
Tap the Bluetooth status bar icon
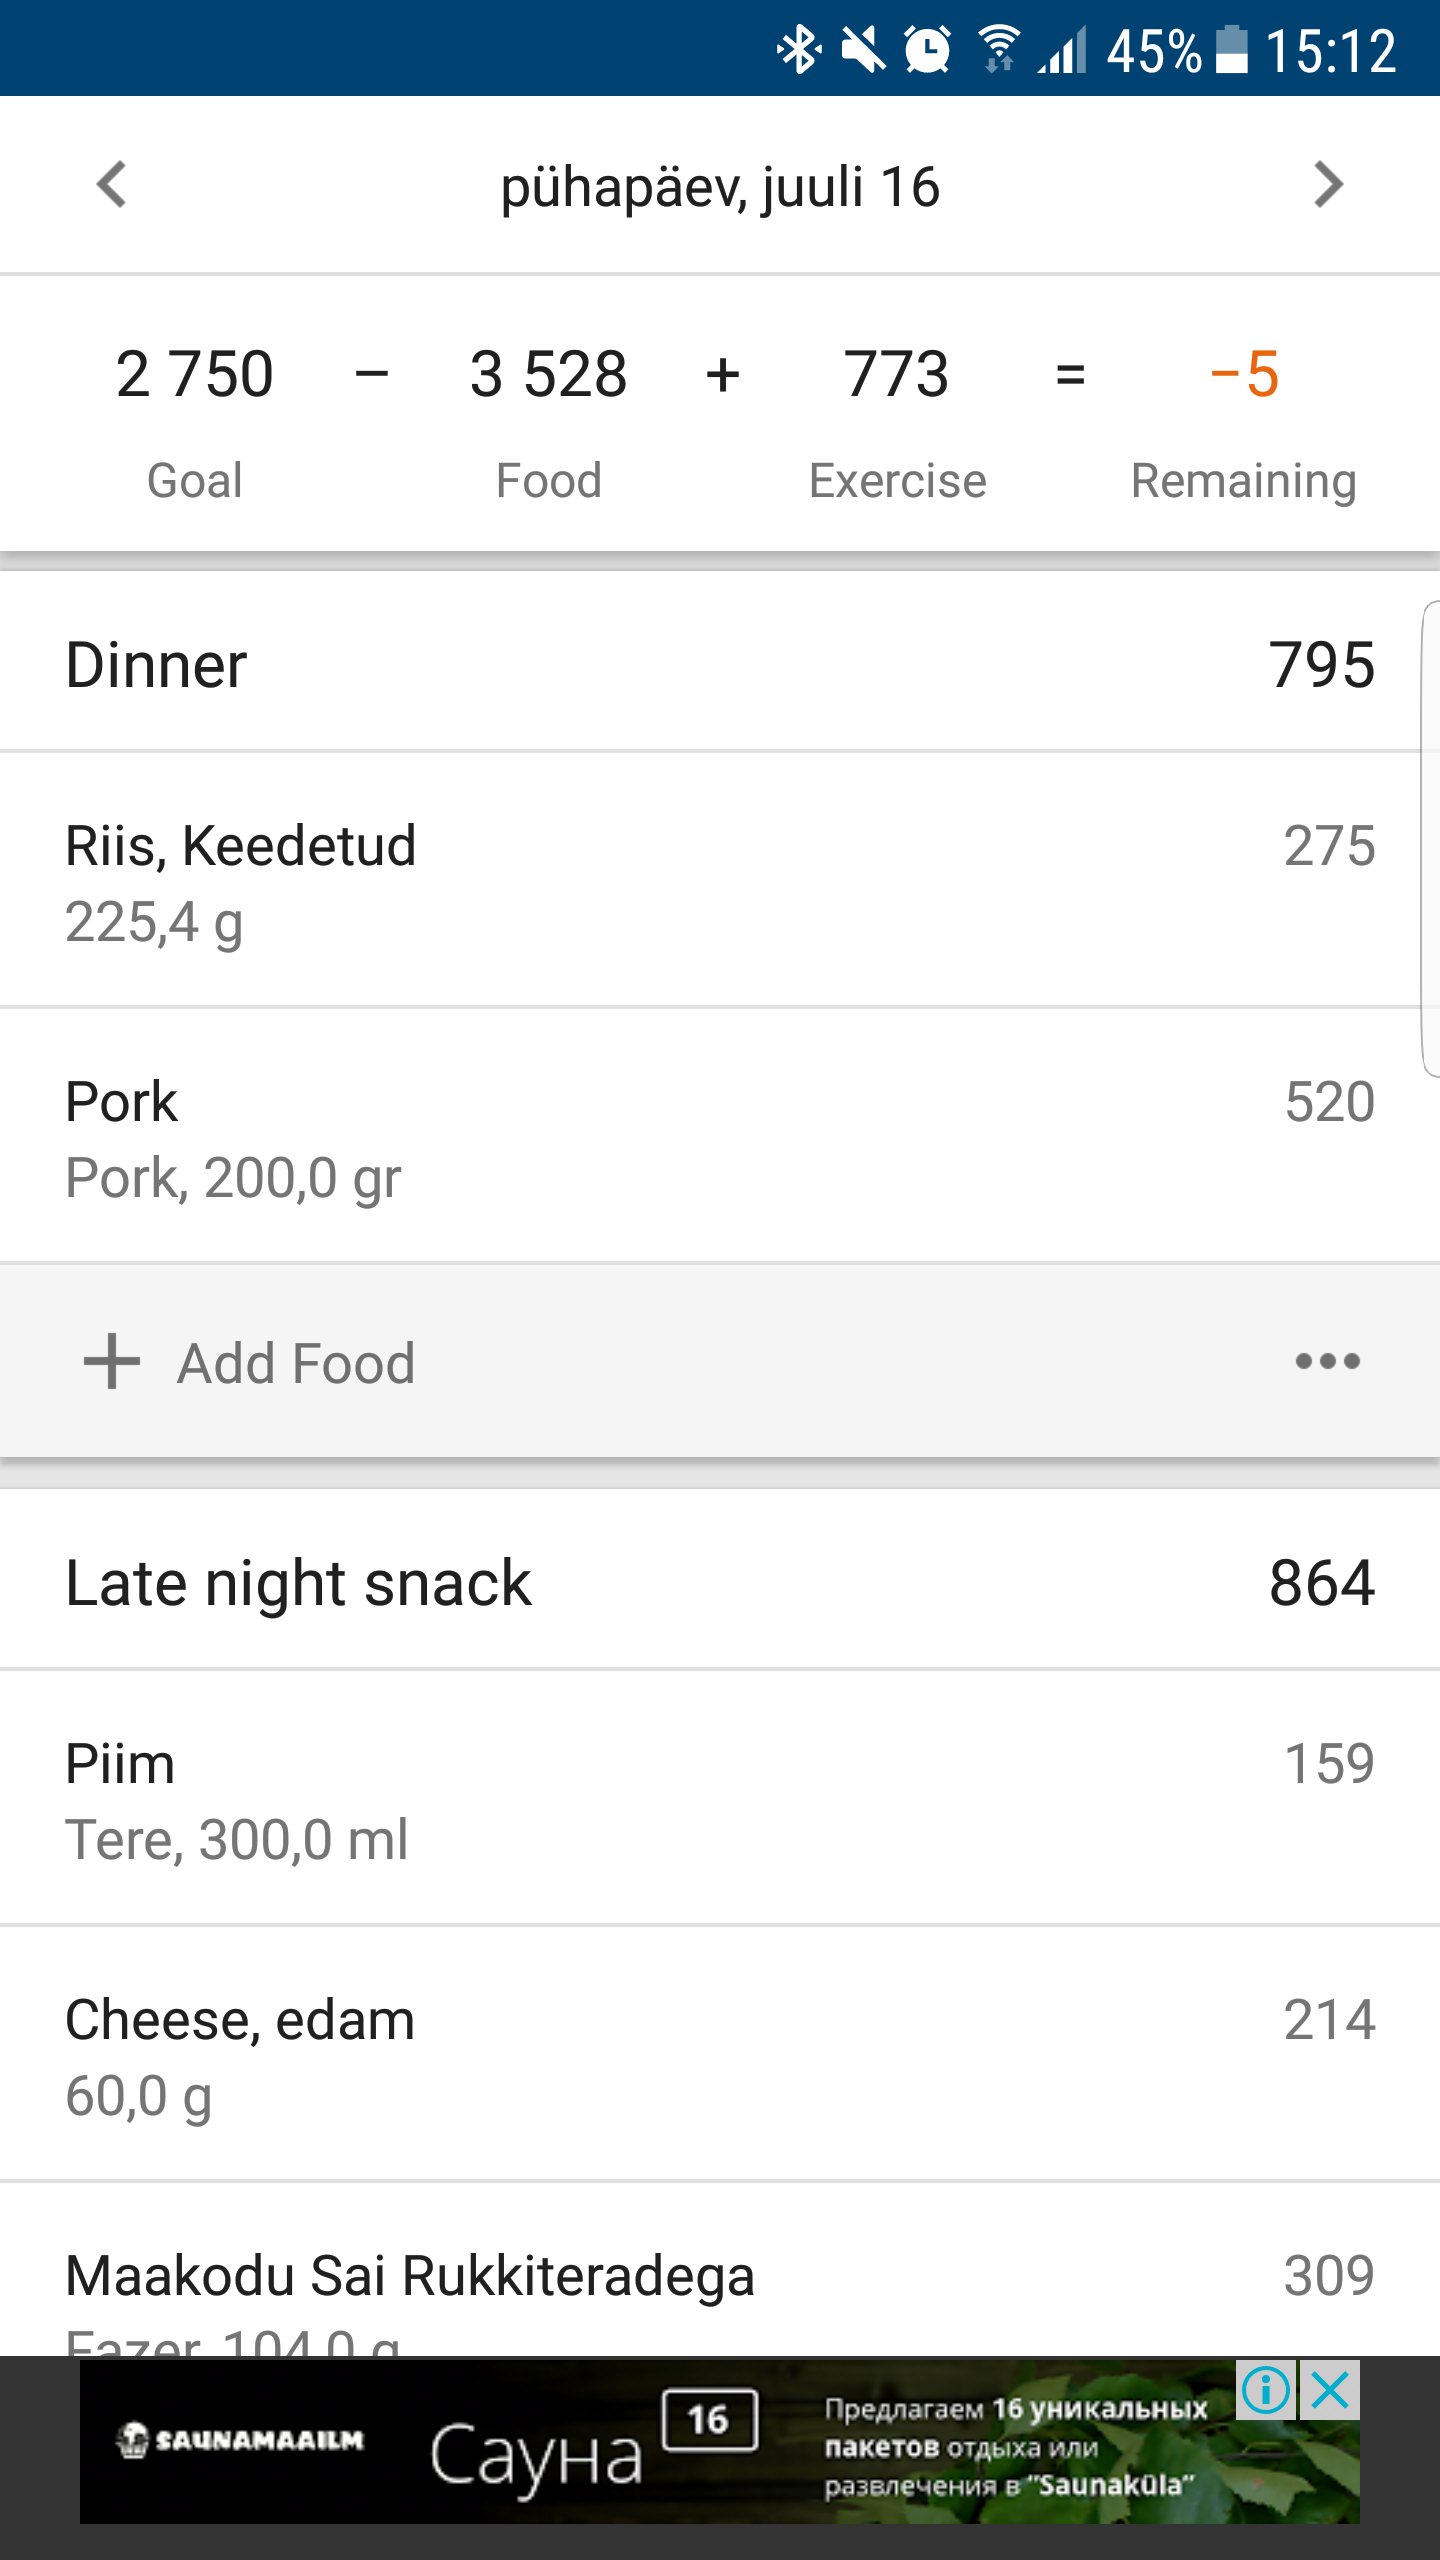799,49
